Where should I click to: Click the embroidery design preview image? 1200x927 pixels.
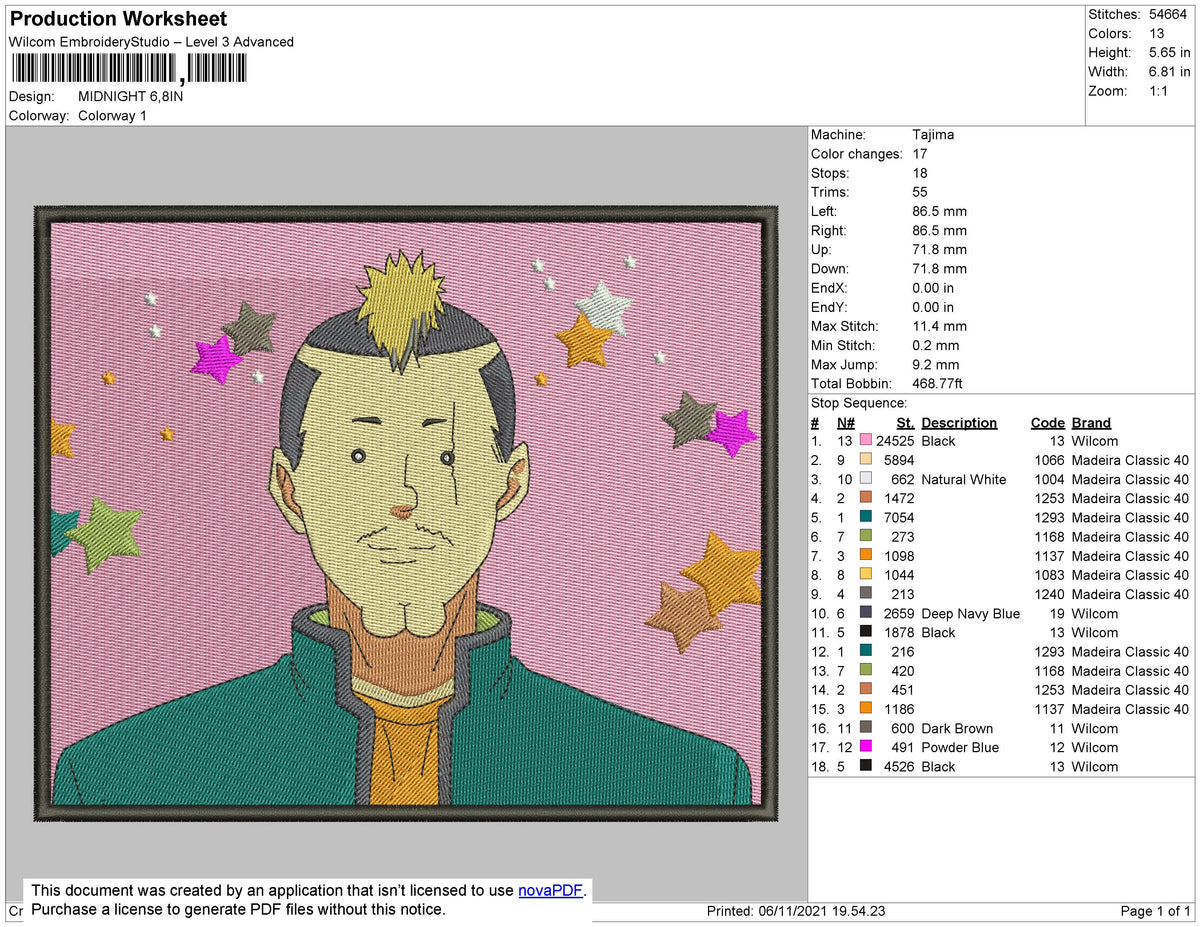click(406, 513)
